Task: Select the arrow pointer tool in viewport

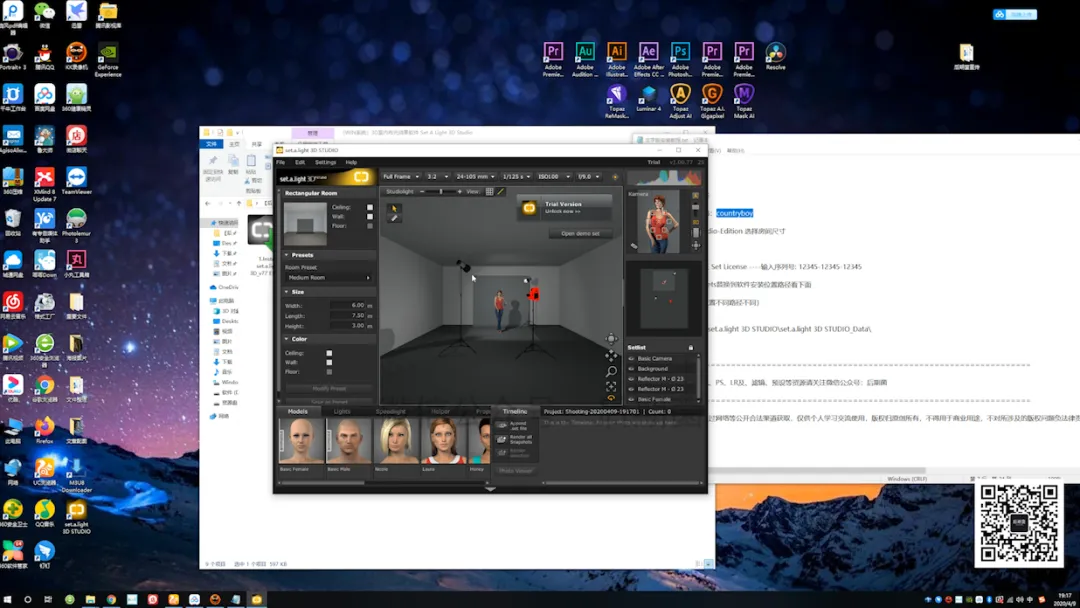Action: coord(394,209)
